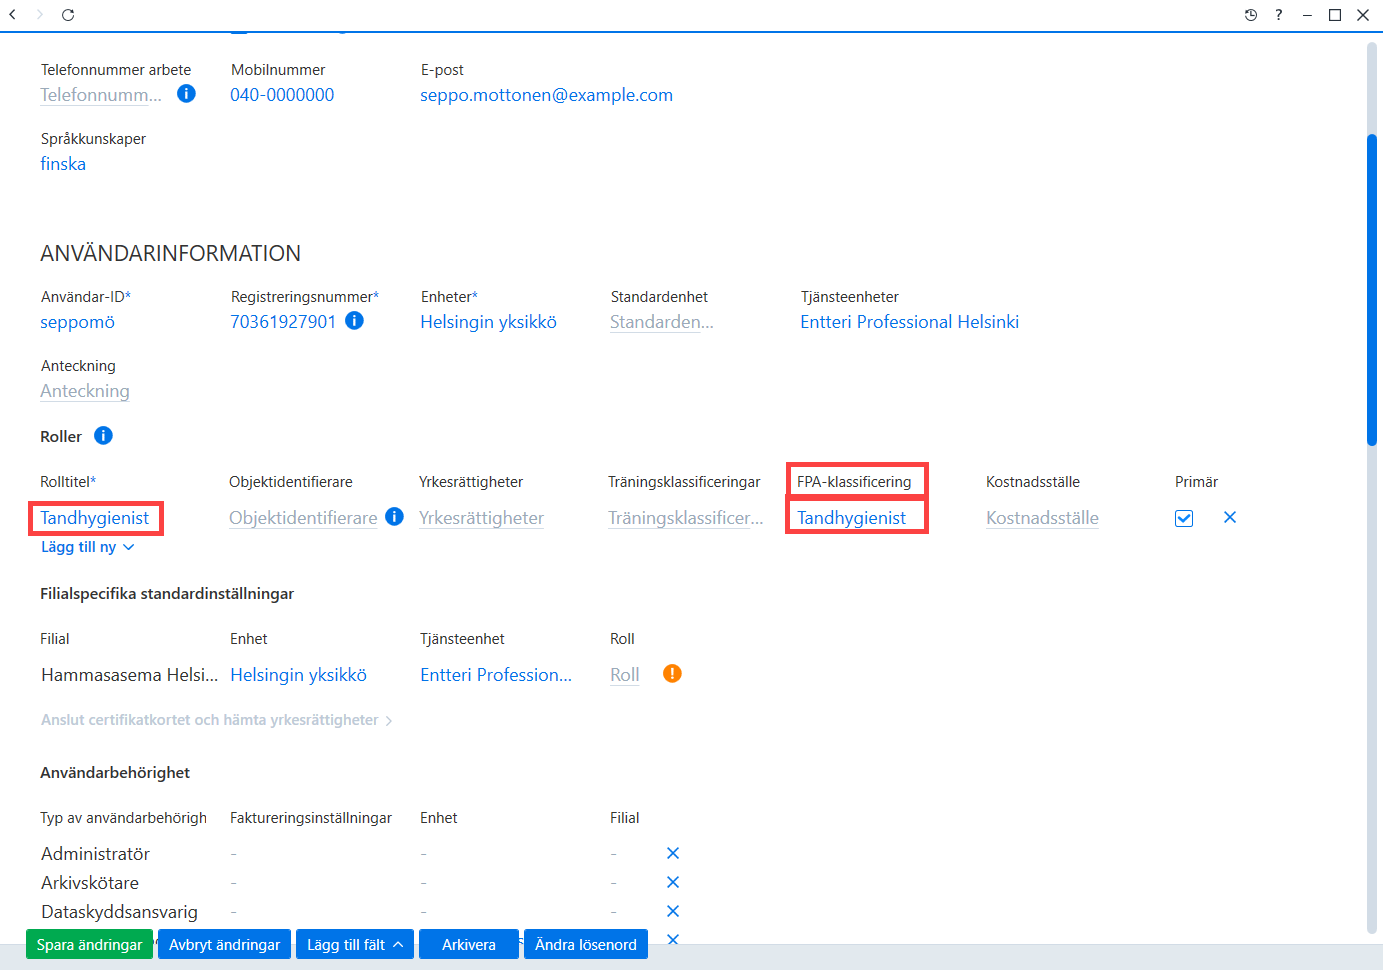Open the greyed Anslut certifikatkortet link

216,720
